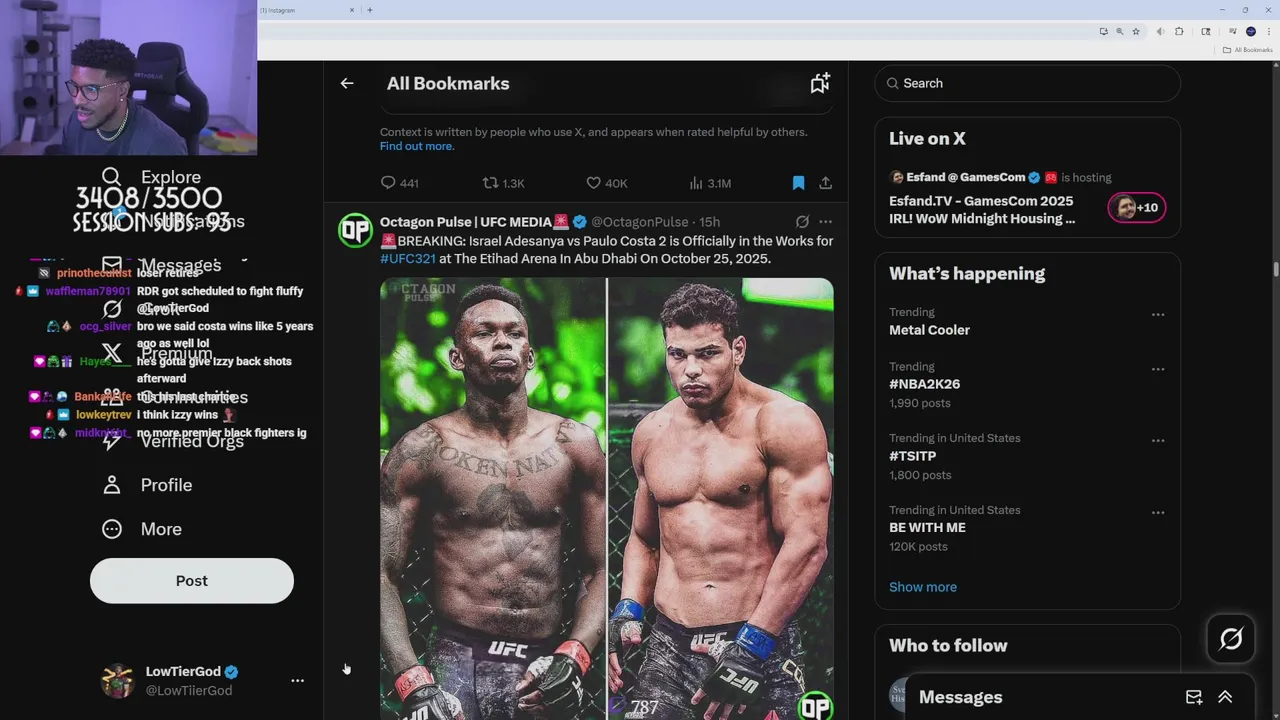The width and height of the screenshot is (1280, 720).
Task: Click the Post button
Action: (x=192, y=581)
